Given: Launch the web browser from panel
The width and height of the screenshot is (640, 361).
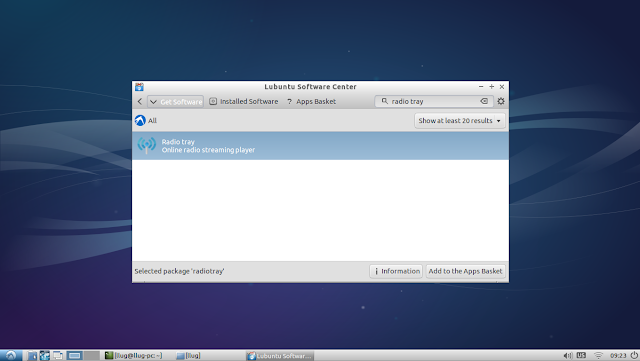Looking at the screenshot, I should pos(44,355).
